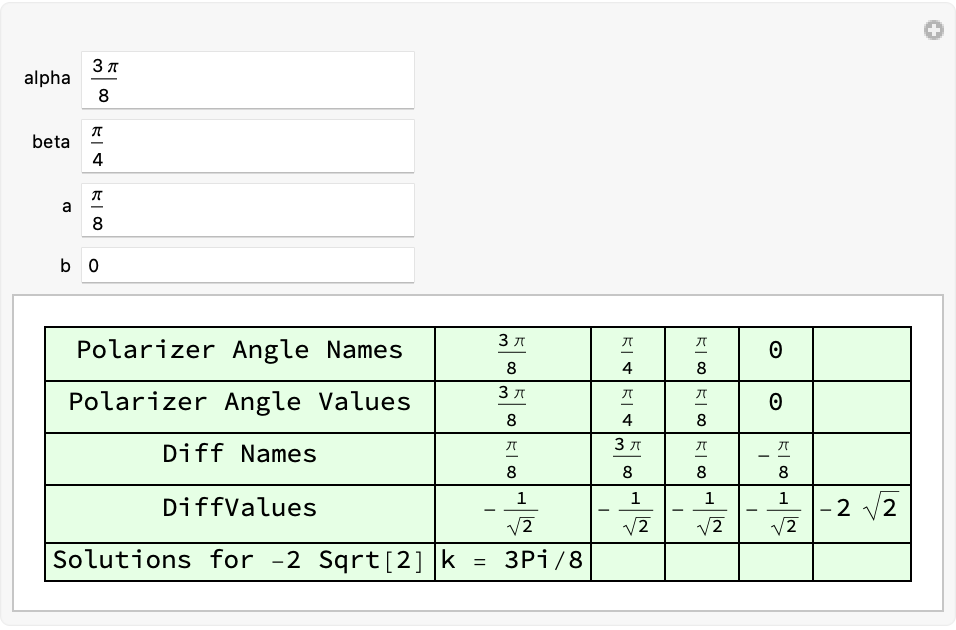The width and height of the screenshot is (956, 630).
Task: Click the k = 3Pi/8 solution cell
Action: [x=513, y=562]
